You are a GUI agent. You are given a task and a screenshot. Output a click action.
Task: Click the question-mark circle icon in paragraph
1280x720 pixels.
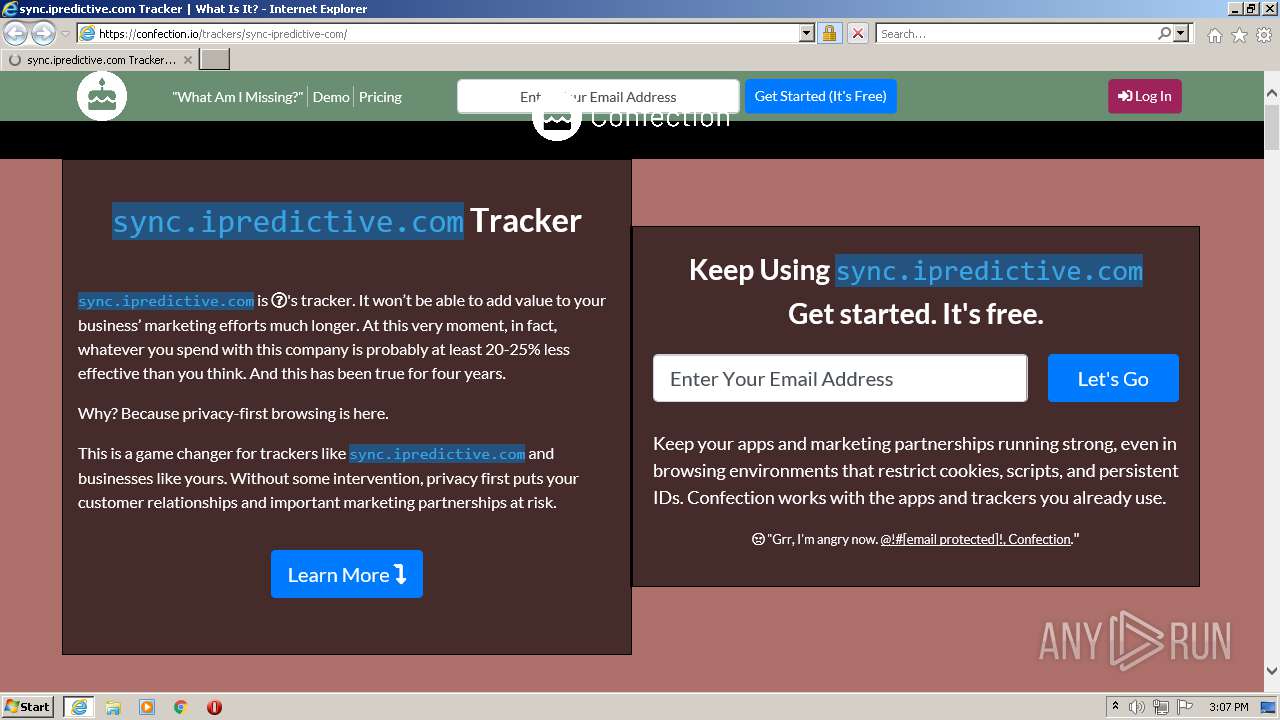pyautogui.click(x=279, y=300)
